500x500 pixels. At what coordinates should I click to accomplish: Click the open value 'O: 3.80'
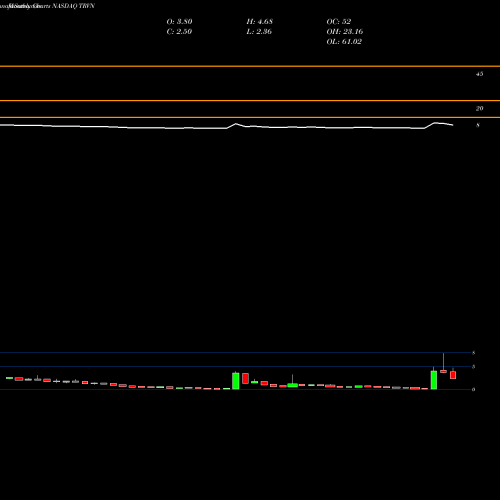[x=179, y=22]
